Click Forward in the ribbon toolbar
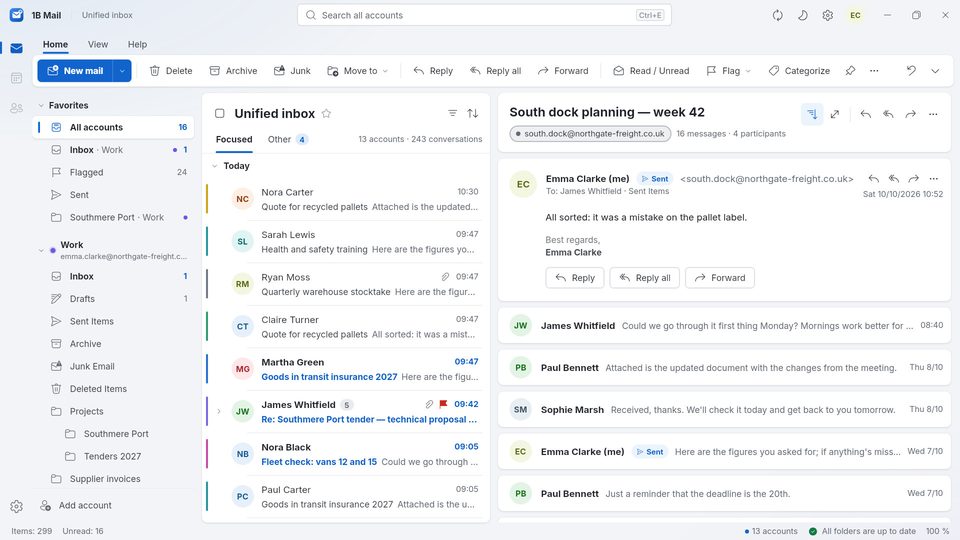This screenshot has width=960, height=540. coord(563,71)
